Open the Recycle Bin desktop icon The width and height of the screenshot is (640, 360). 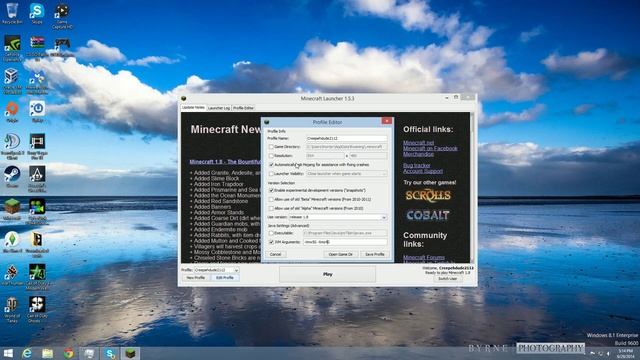12,12
